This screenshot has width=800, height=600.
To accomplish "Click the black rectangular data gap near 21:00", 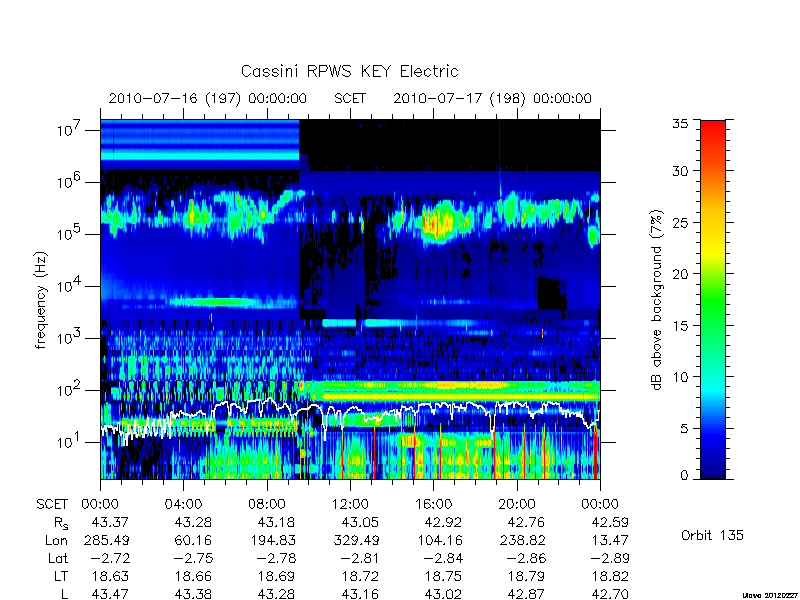I will coord(552,293).
